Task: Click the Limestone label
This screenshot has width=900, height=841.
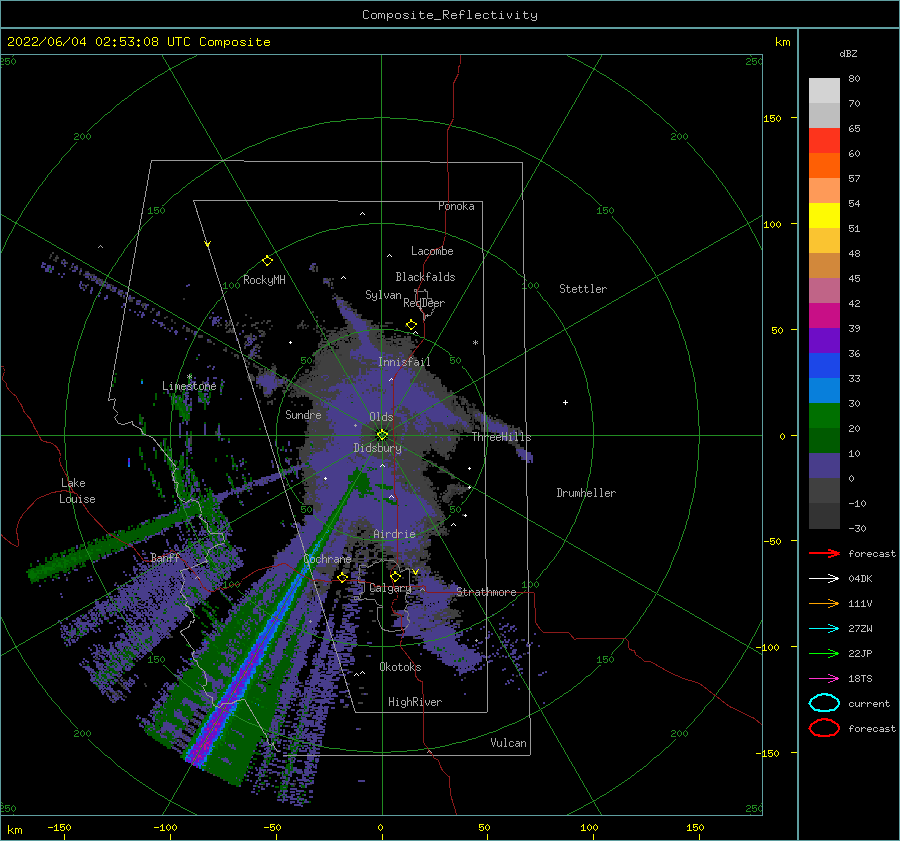Action: [x=189, y=386]
